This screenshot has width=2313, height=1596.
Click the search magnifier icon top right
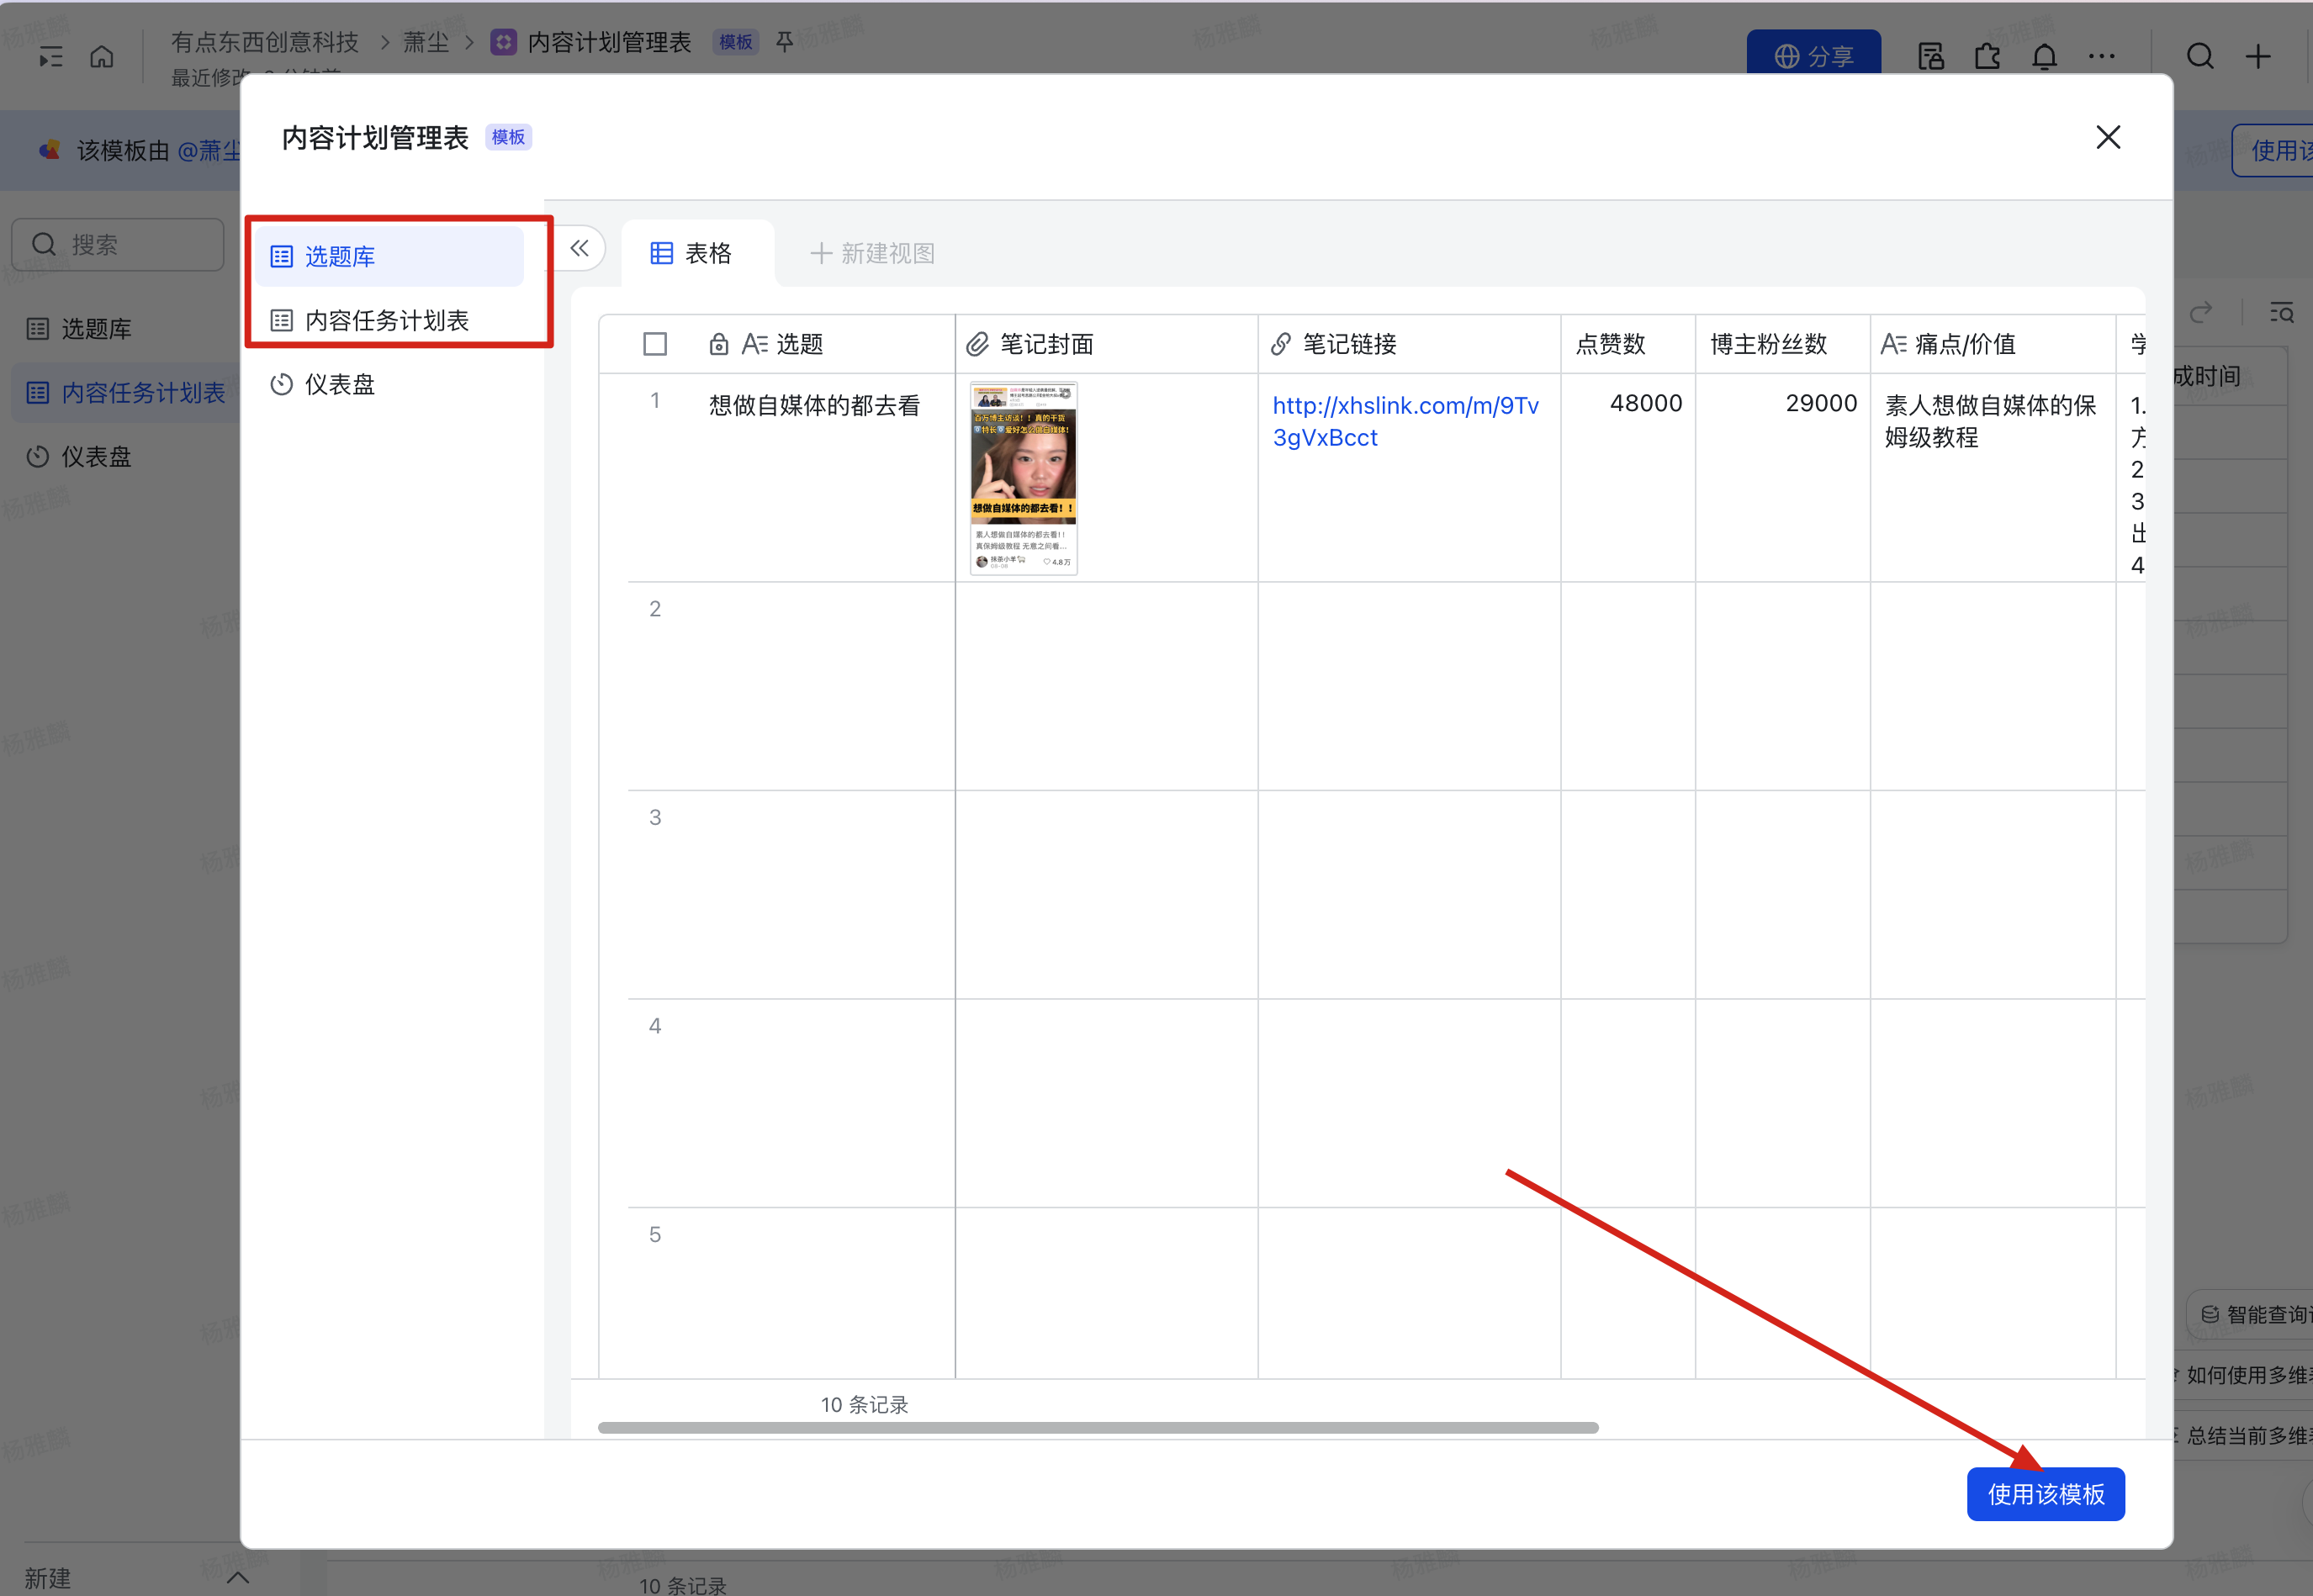2200,57
